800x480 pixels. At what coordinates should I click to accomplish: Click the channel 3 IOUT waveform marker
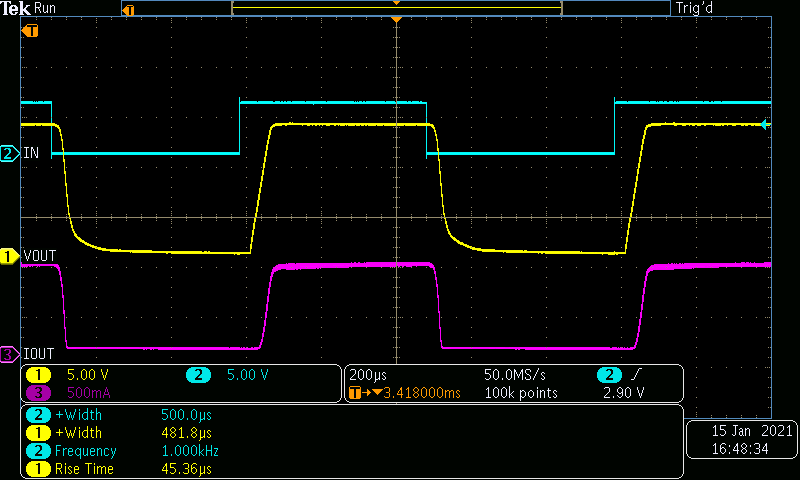(9, 354)
